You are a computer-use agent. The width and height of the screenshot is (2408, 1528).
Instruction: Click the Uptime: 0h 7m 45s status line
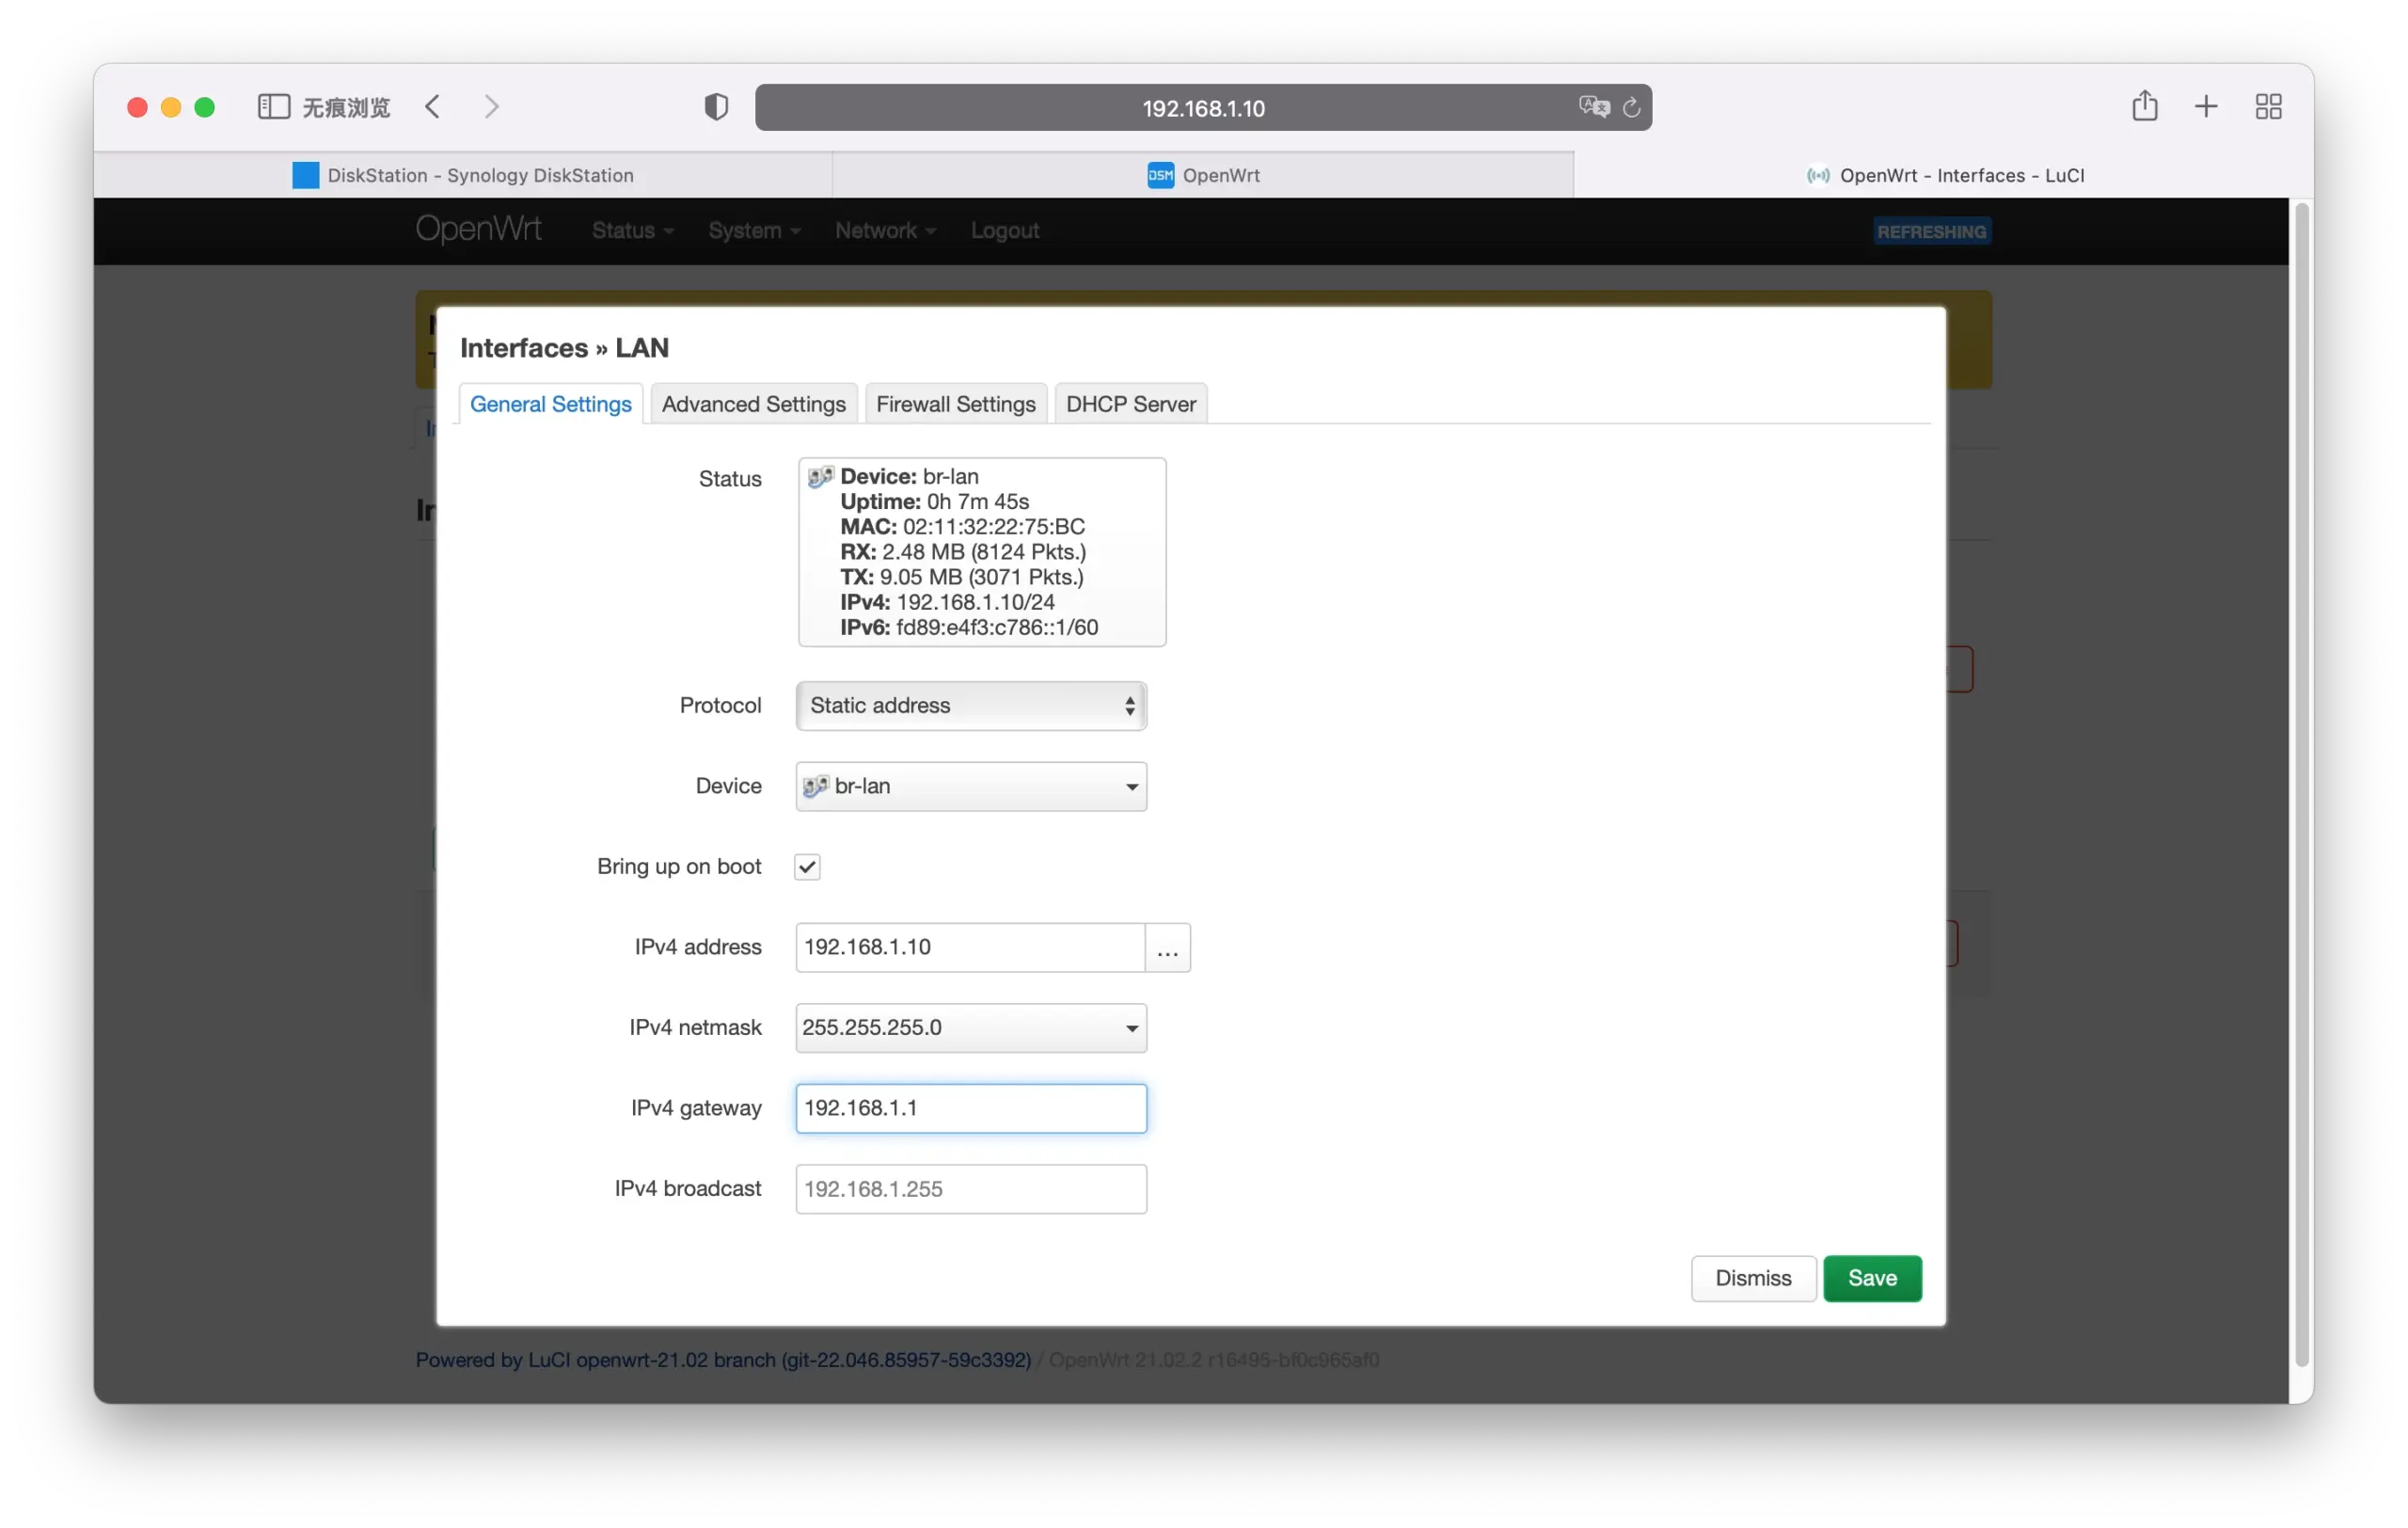[934, 501]
